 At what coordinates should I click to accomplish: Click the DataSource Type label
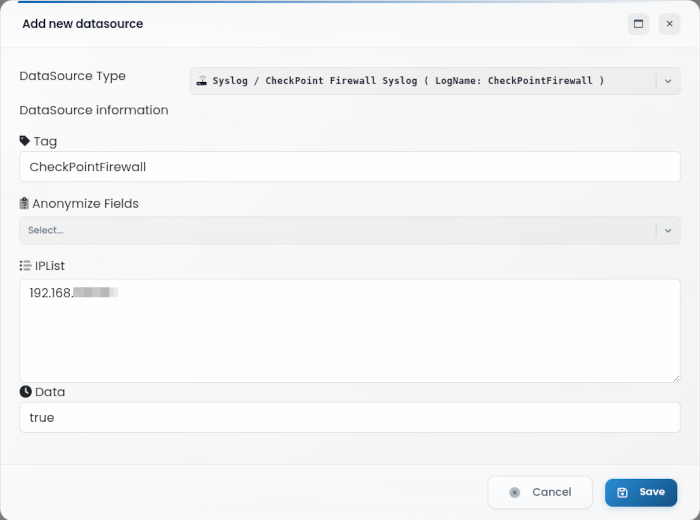(72, 76)
